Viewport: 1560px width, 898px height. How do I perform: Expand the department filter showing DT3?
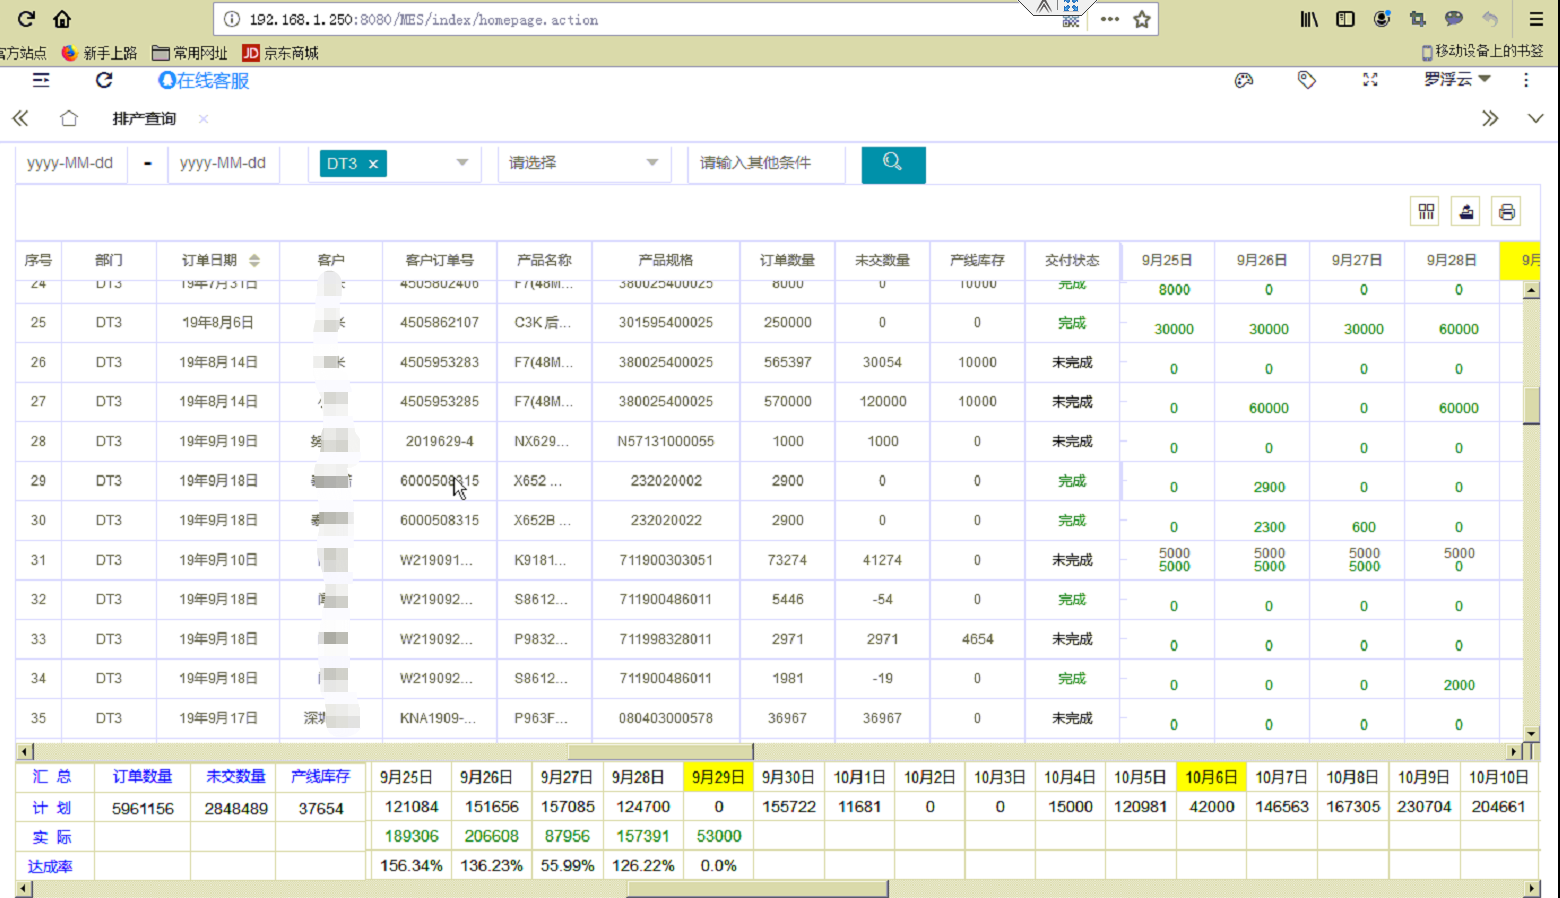[461, 162]
